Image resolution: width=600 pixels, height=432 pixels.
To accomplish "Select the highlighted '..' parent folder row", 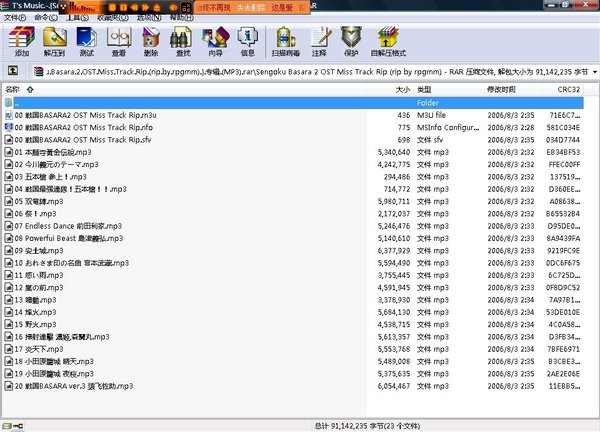I will coord(294,103).
